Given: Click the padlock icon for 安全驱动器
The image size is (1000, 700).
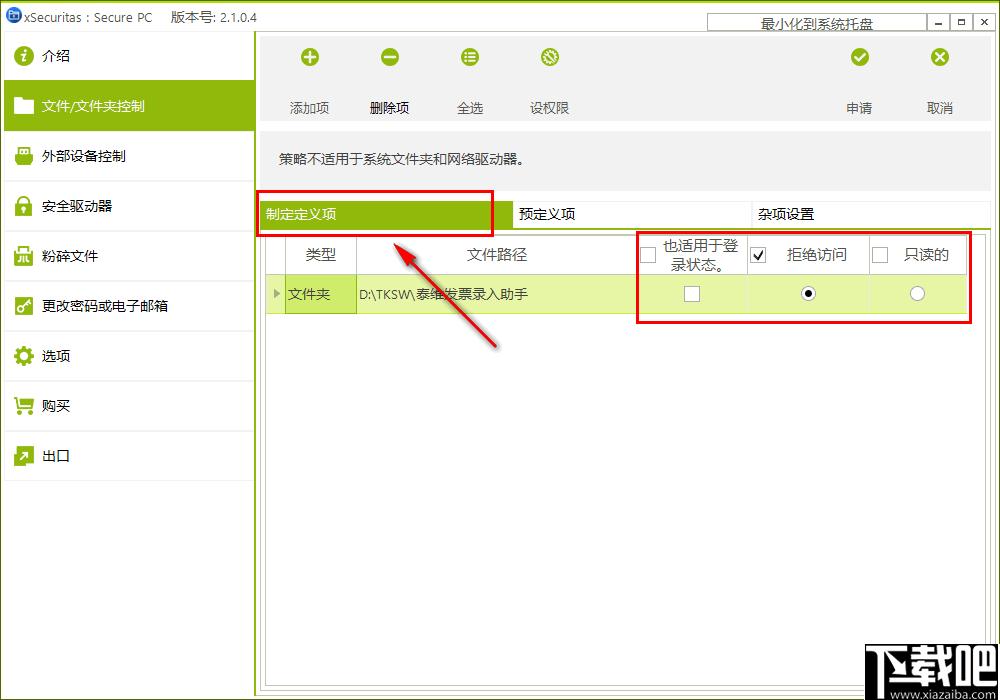Looking at the screenshot, I should point(24,206).
